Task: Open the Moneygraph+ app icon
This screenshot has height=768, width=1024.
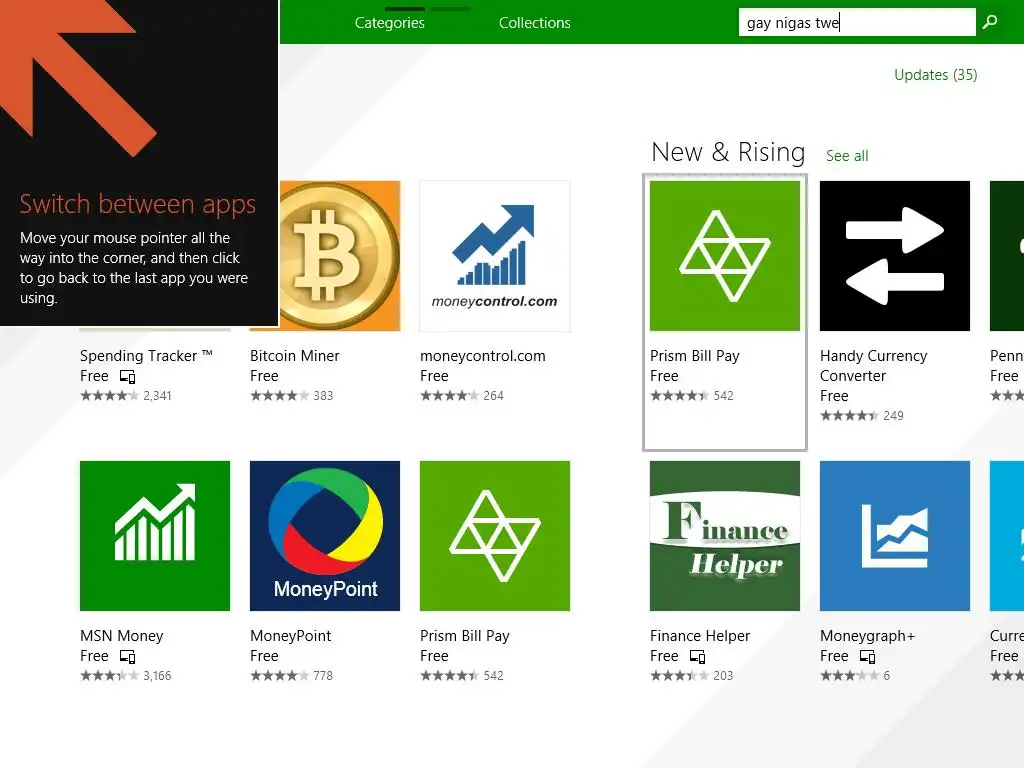Action: pos(895,536)
